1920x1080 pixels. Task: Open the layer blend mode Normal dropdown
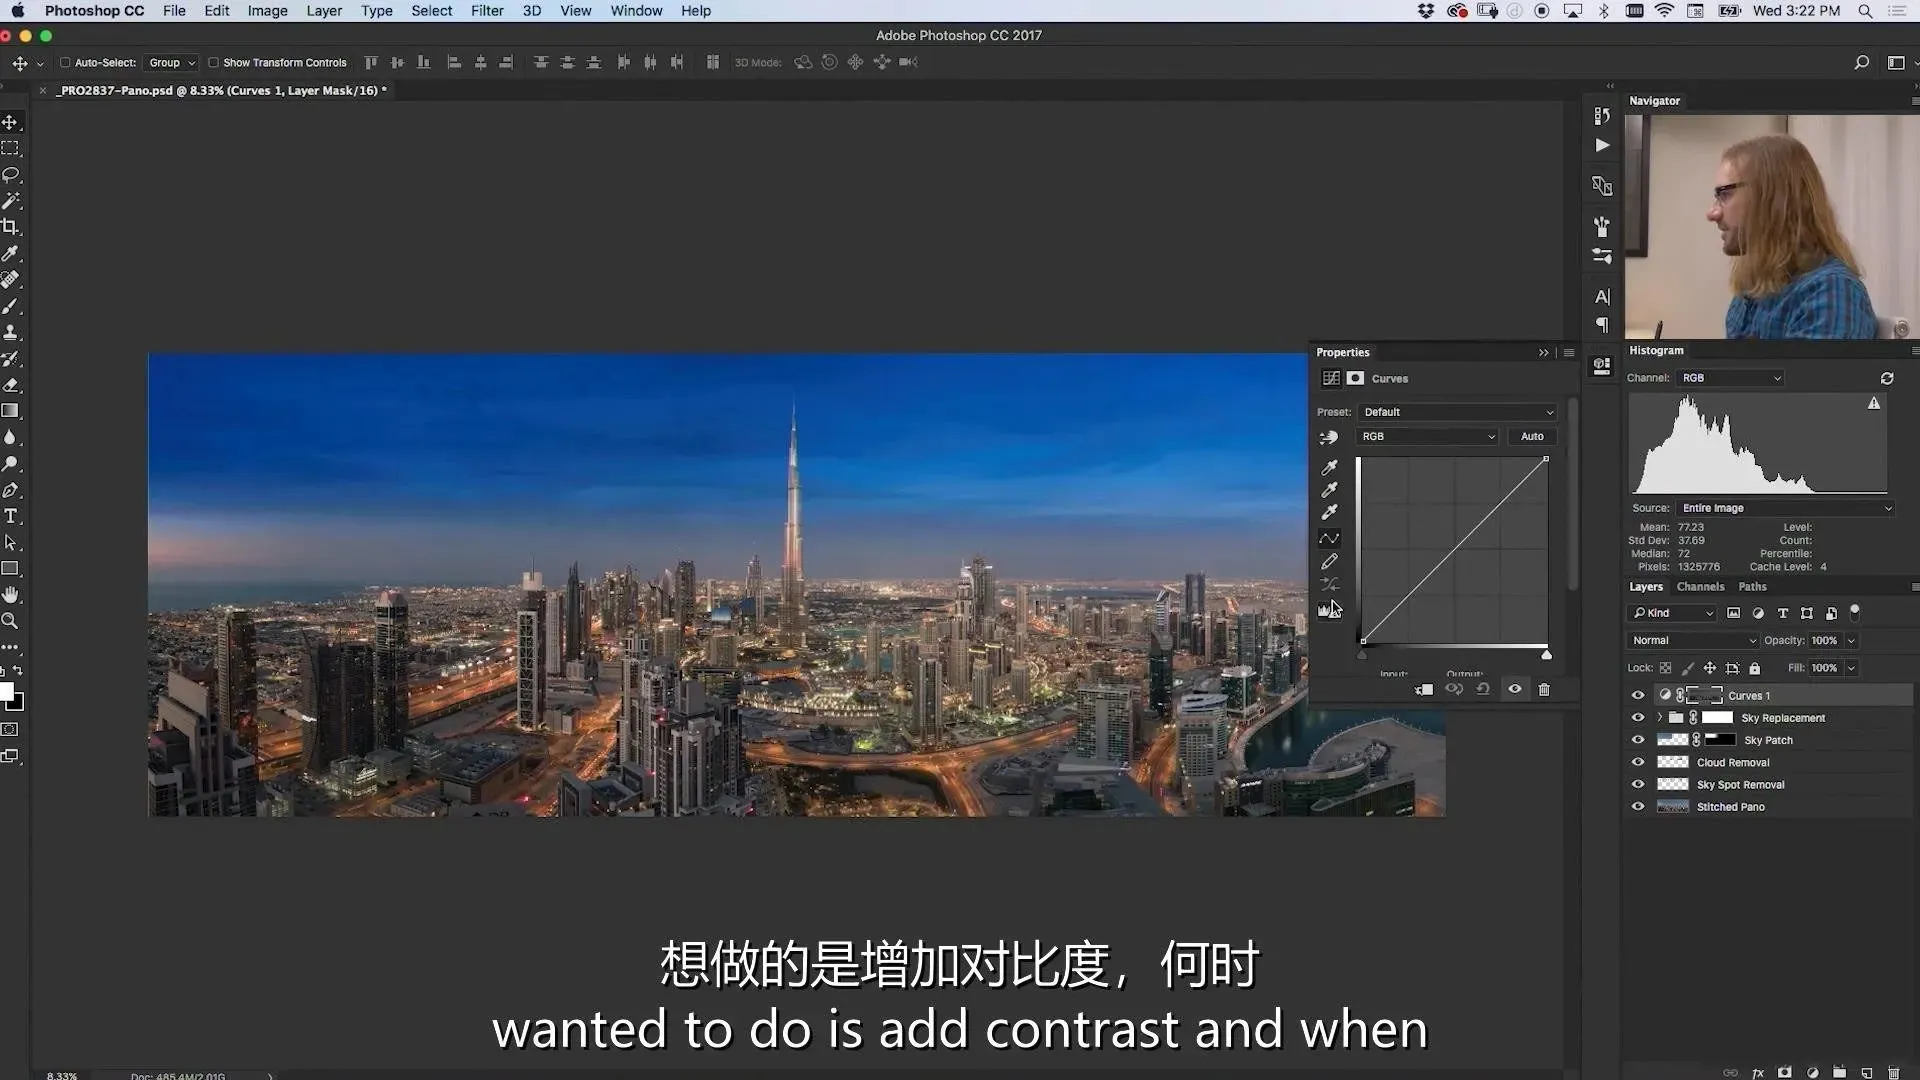pos(1692,641)
